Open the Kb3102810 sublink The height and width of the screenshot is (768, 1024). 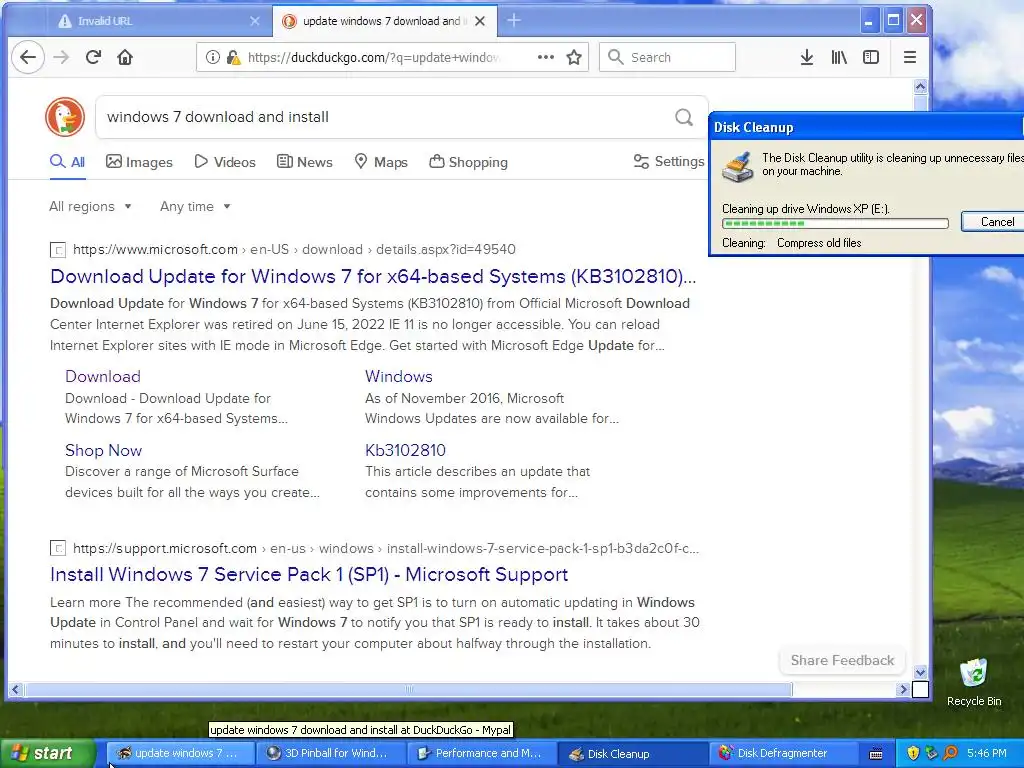click(405, 450)
